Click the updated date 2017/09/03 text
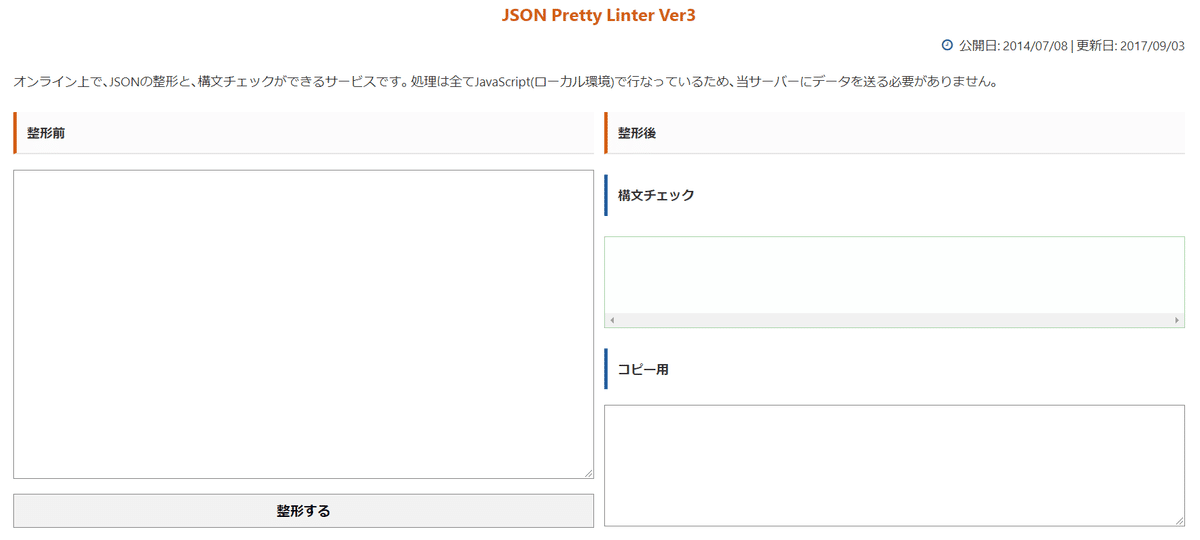Screen dimensions: 1200x540 [1152, 45]
